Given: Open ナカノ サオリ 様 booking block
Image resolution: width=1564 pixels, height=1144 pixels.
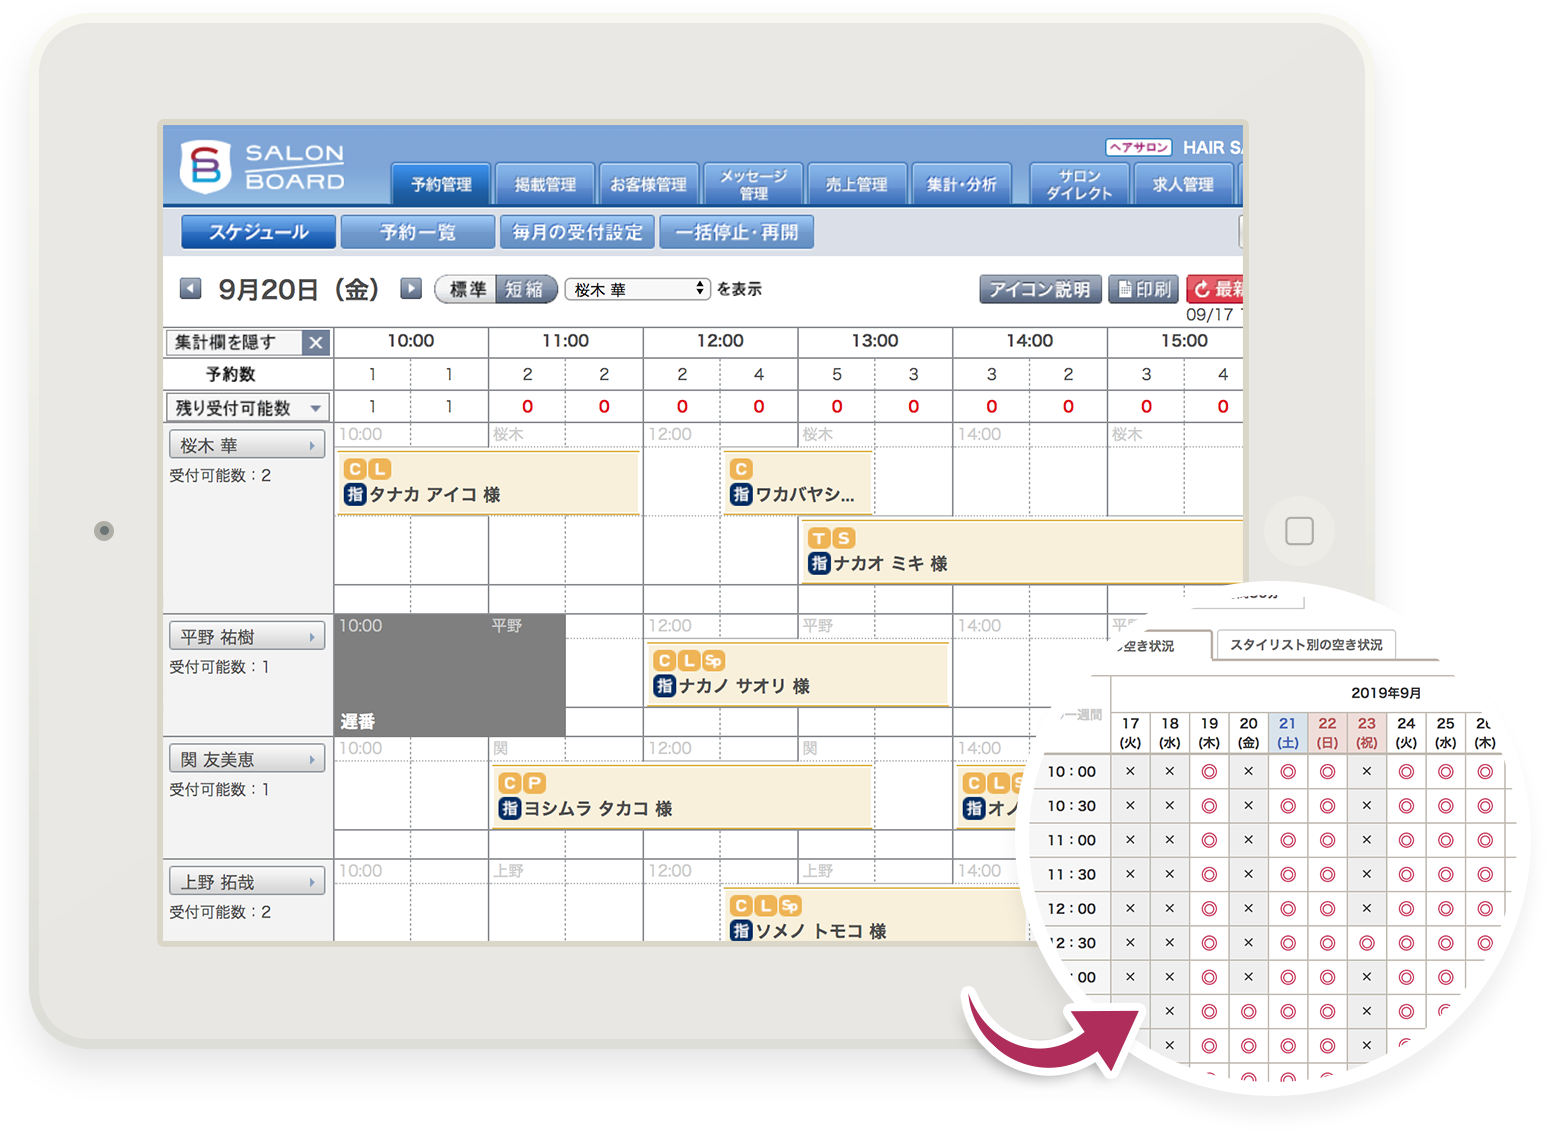Looking at the screenshot, I should click(x=797, y=675).
